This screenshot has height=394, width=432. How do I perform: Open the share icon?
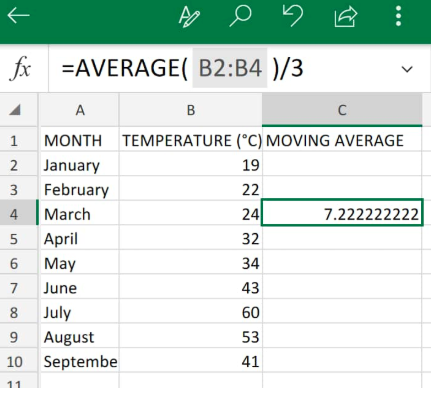click(x=346, y=17)
